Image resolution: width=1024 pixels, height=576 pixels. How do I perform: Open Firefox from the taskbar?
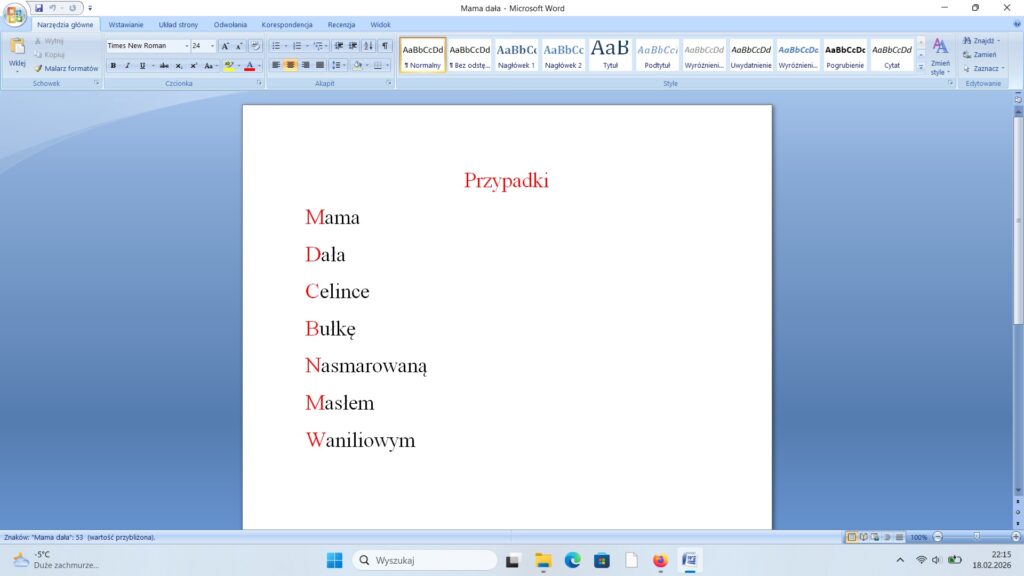click(660, 560)
